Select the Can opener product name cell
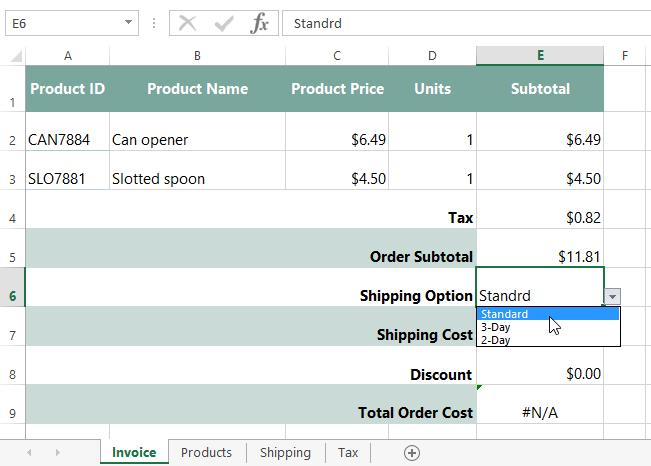Viewport: 651px width, 466px height. (x=197, y=140)
